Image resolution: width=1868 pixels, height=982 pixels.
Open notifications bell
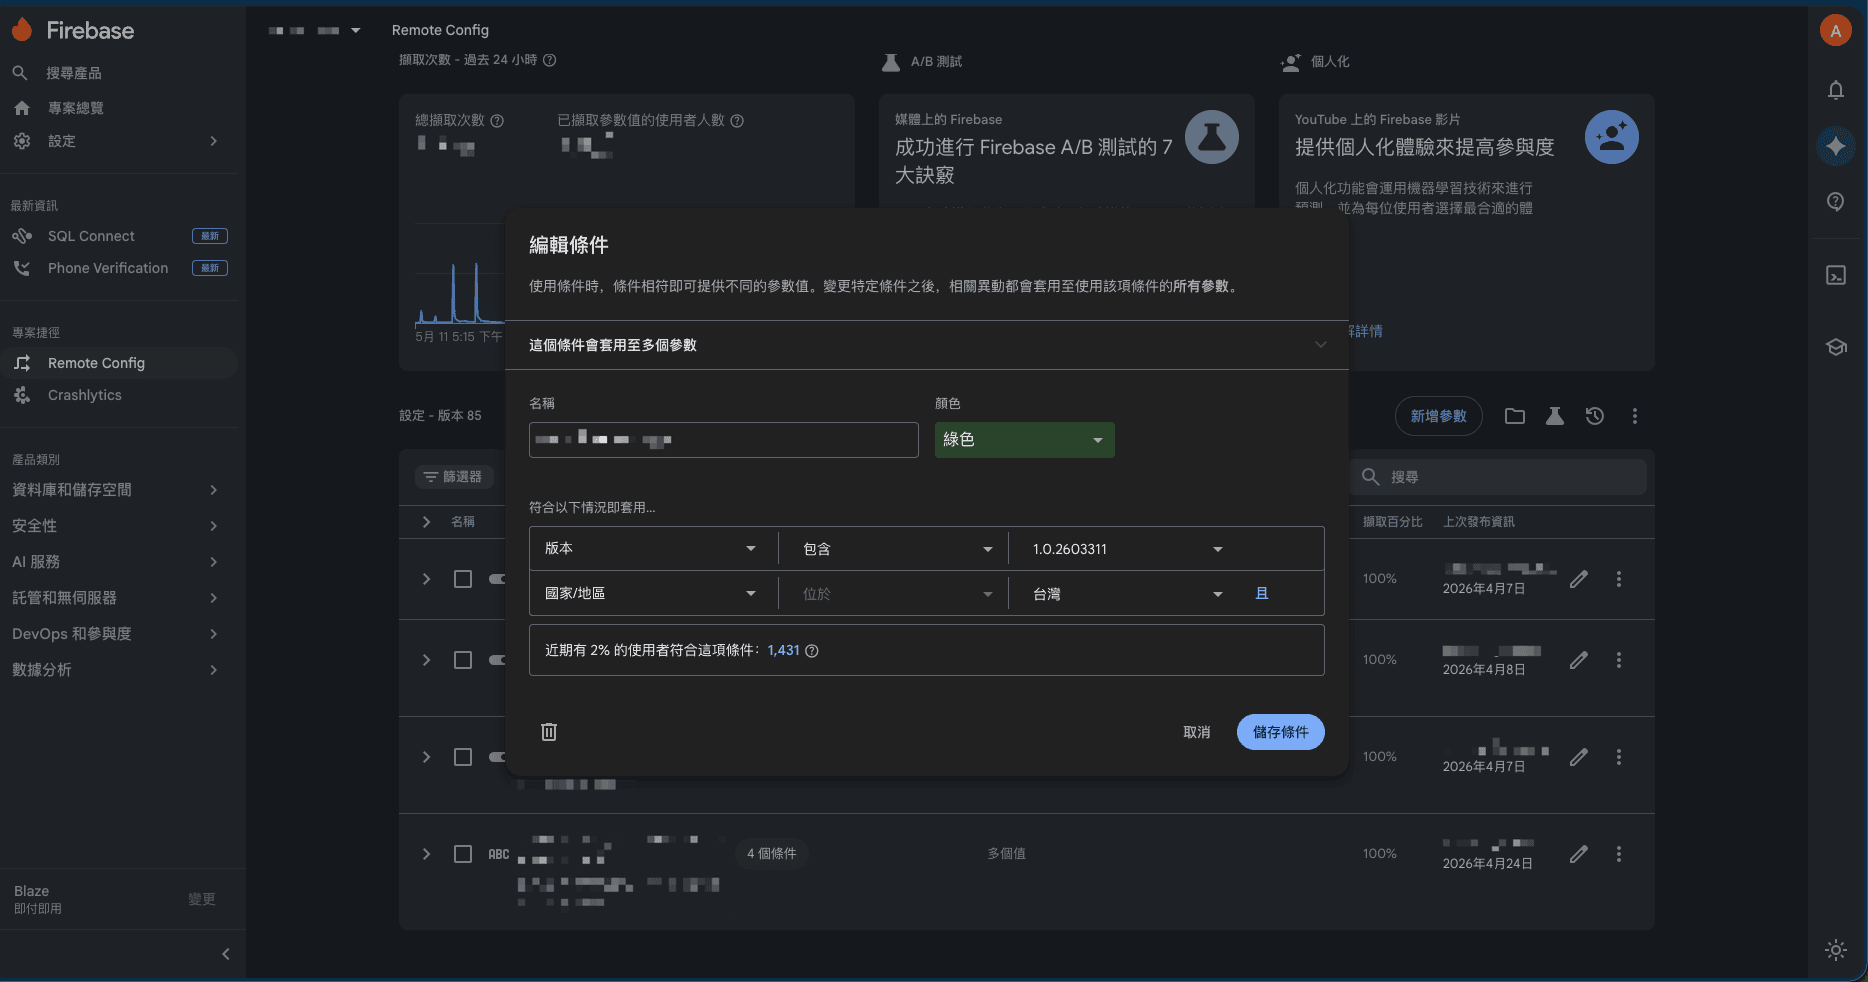click(x=1836, y=90)
